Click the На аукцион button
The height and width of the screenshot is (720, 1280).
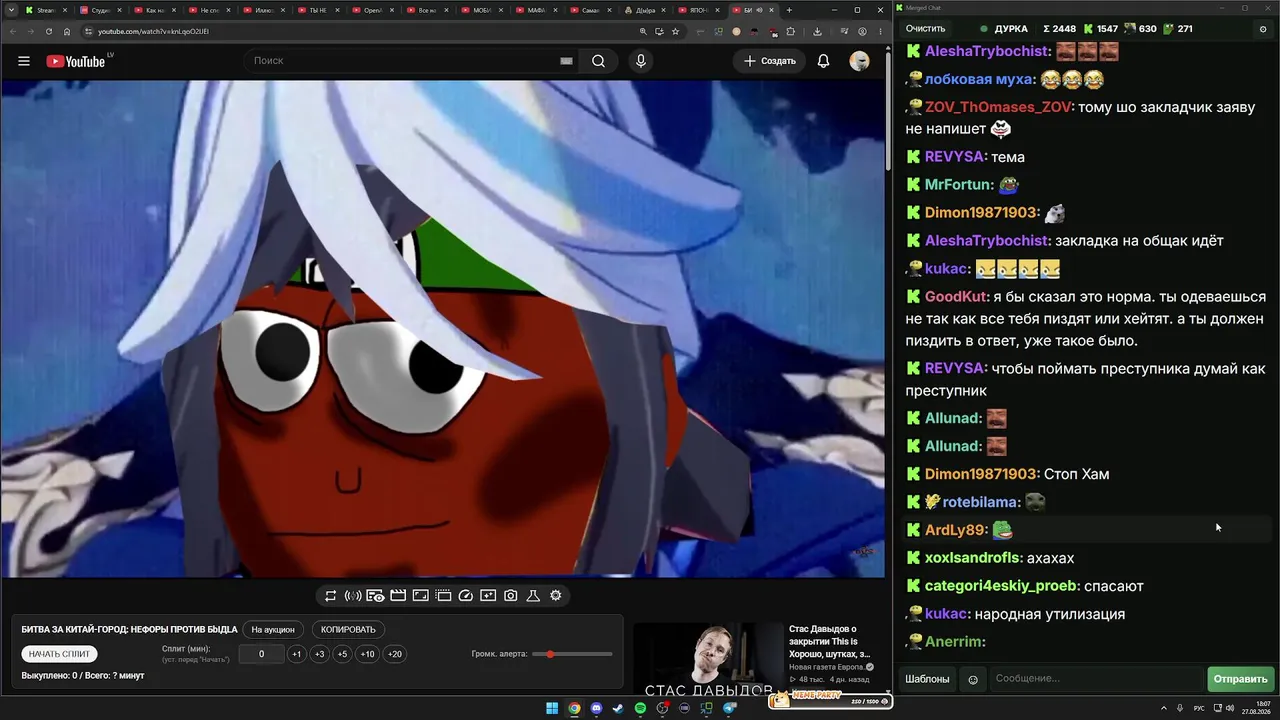click(273, 630)
